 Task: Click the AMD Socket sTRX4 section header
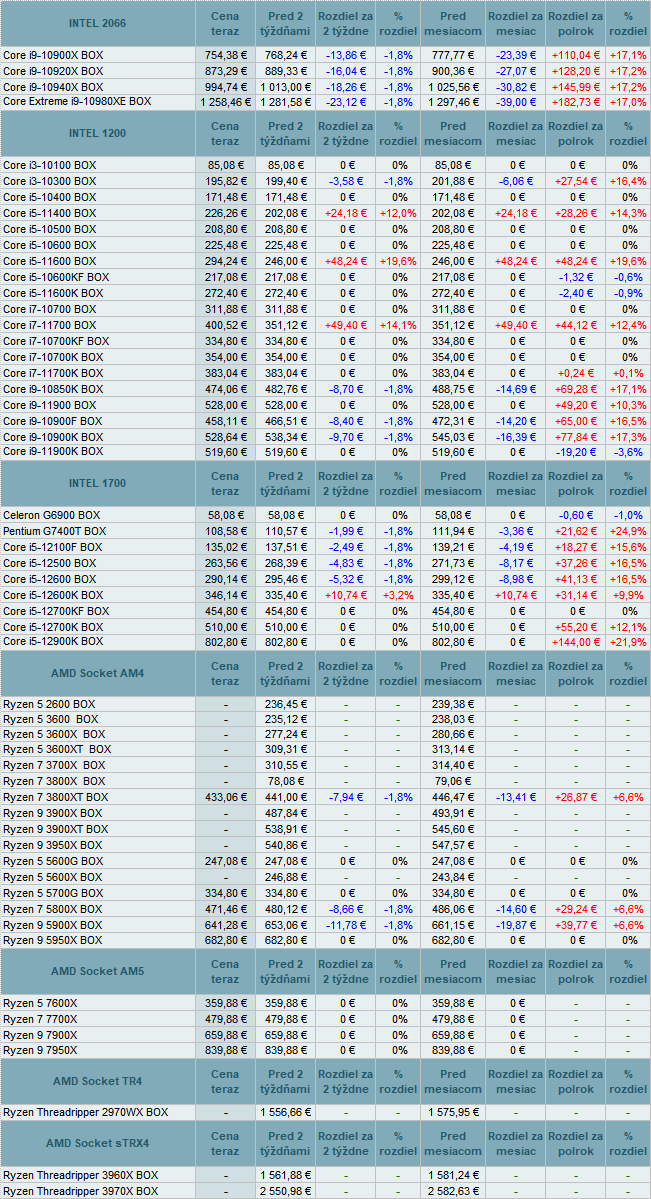(98, 1145)
